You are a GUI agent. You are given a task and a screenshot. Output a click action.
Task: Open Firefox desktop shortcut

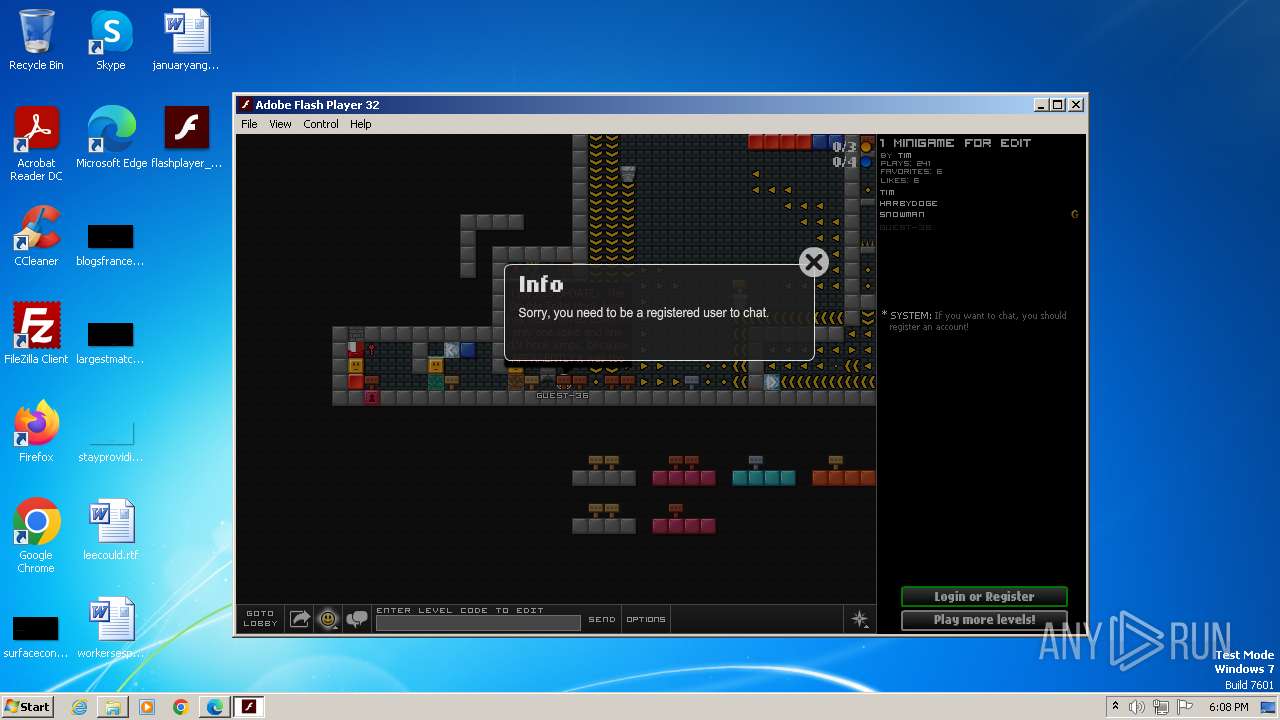(x=36, y=432)
